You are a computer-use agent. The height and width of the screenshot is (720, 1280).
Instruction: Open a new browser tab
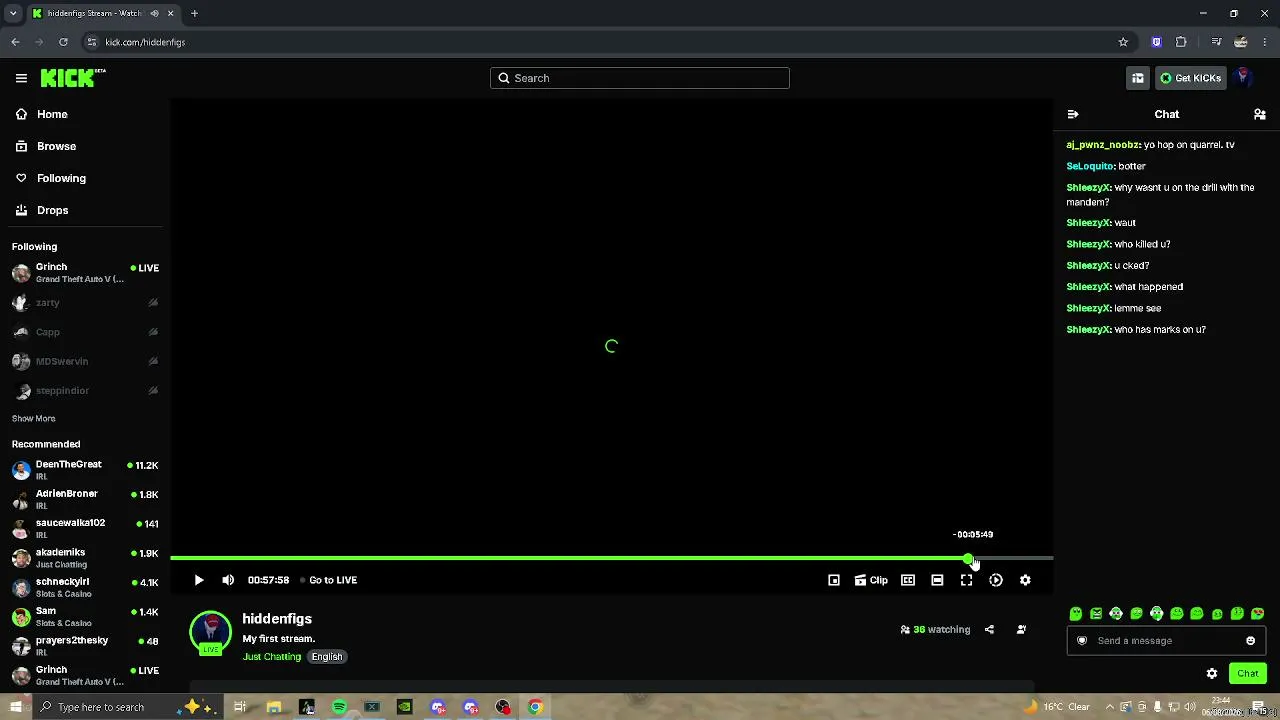pos(194,13)
